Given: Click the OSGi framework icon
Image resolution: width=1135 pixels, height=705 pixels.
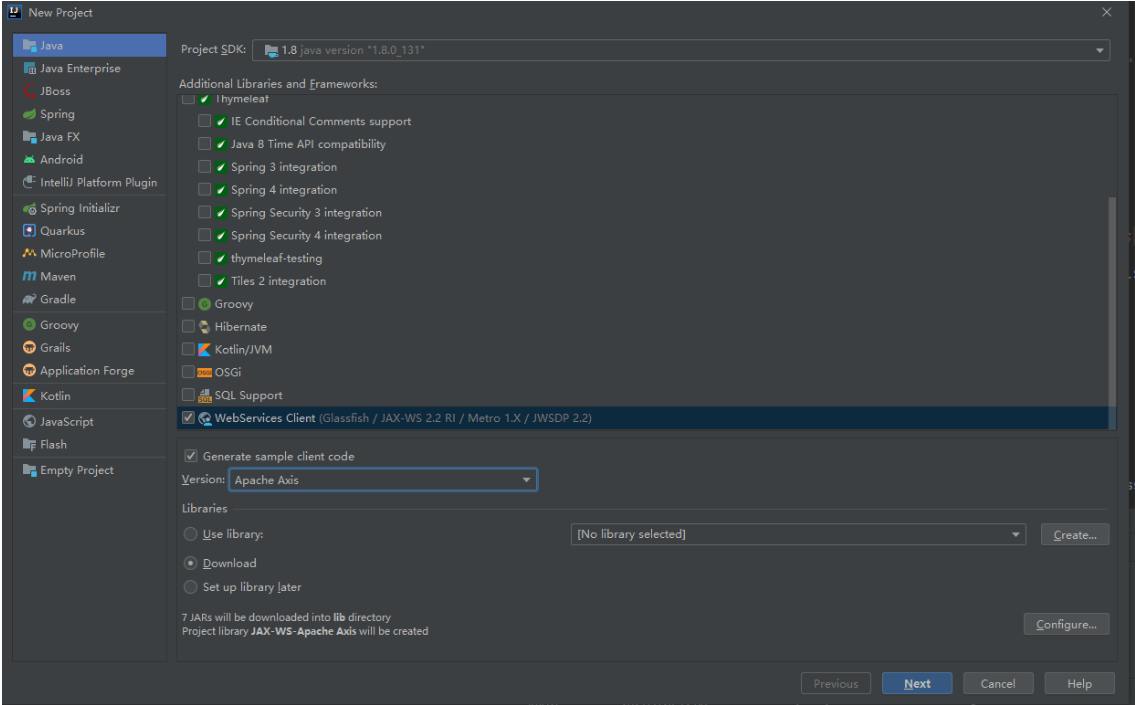Looking at the screenshot, I should 205,373.
